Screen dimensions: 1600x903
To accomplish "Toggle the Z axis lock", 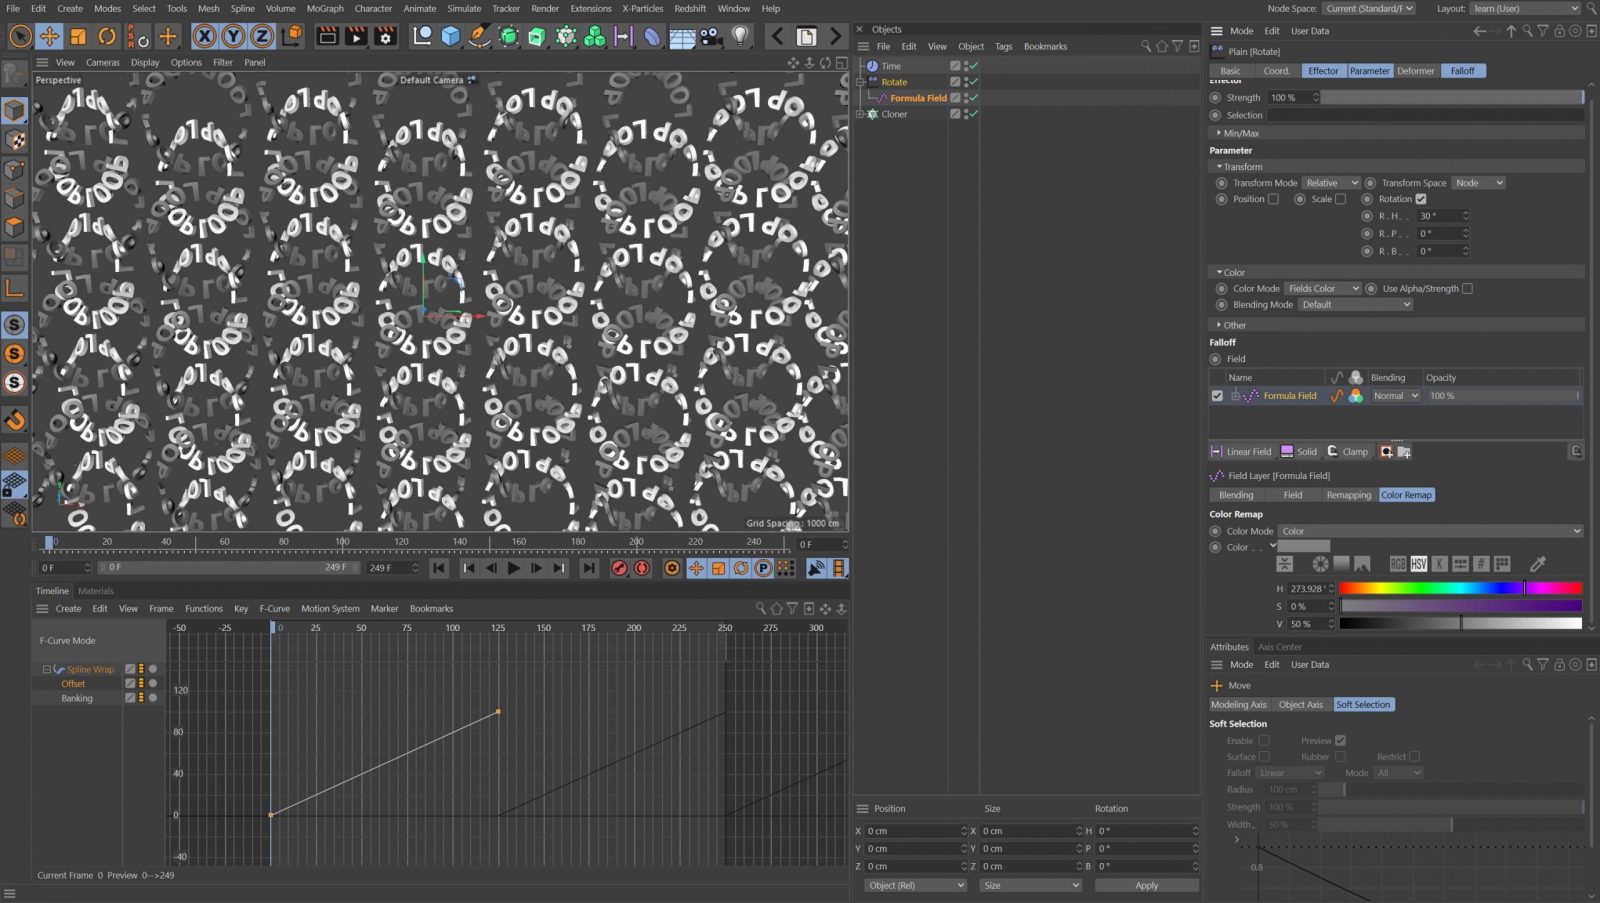I will [x=262, y=37].
